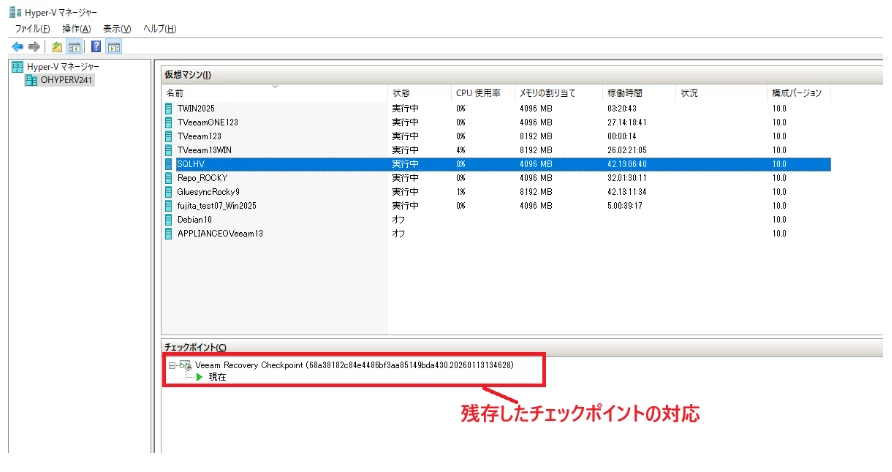Click the 4% CPU usage of TVeeam13WIN
Screen dimensions: 892x472
(x=461, y=150)
